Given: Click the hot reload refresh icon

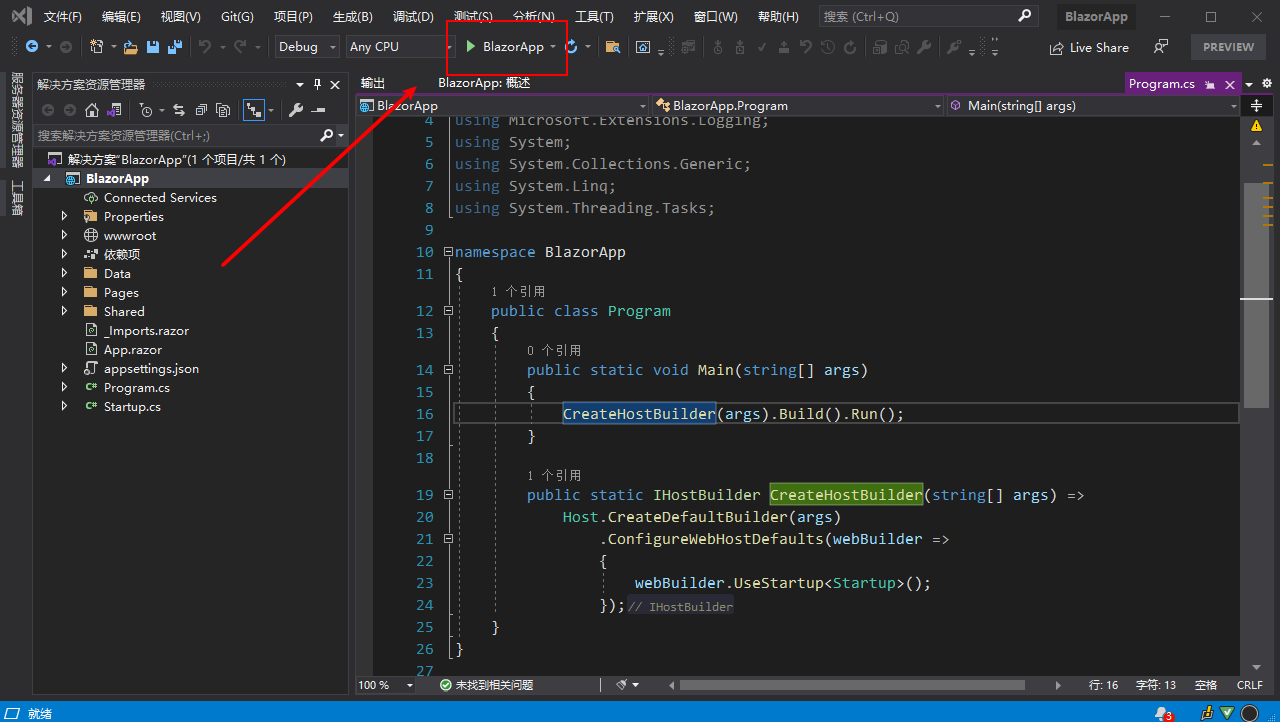Looking at the screenshot, I should tap(571, 47).
